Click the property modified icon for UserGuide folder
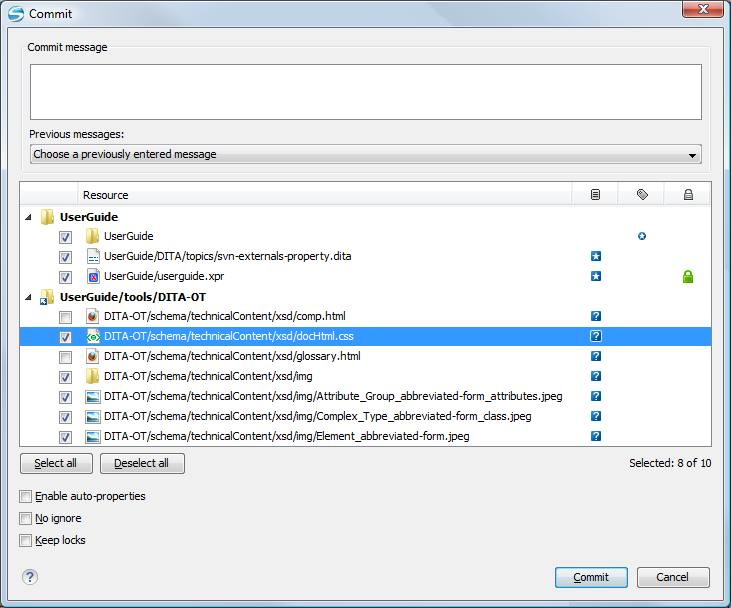The width and height of the screenshot is (731, 608). pyautogui.click(x=642, y=237)
